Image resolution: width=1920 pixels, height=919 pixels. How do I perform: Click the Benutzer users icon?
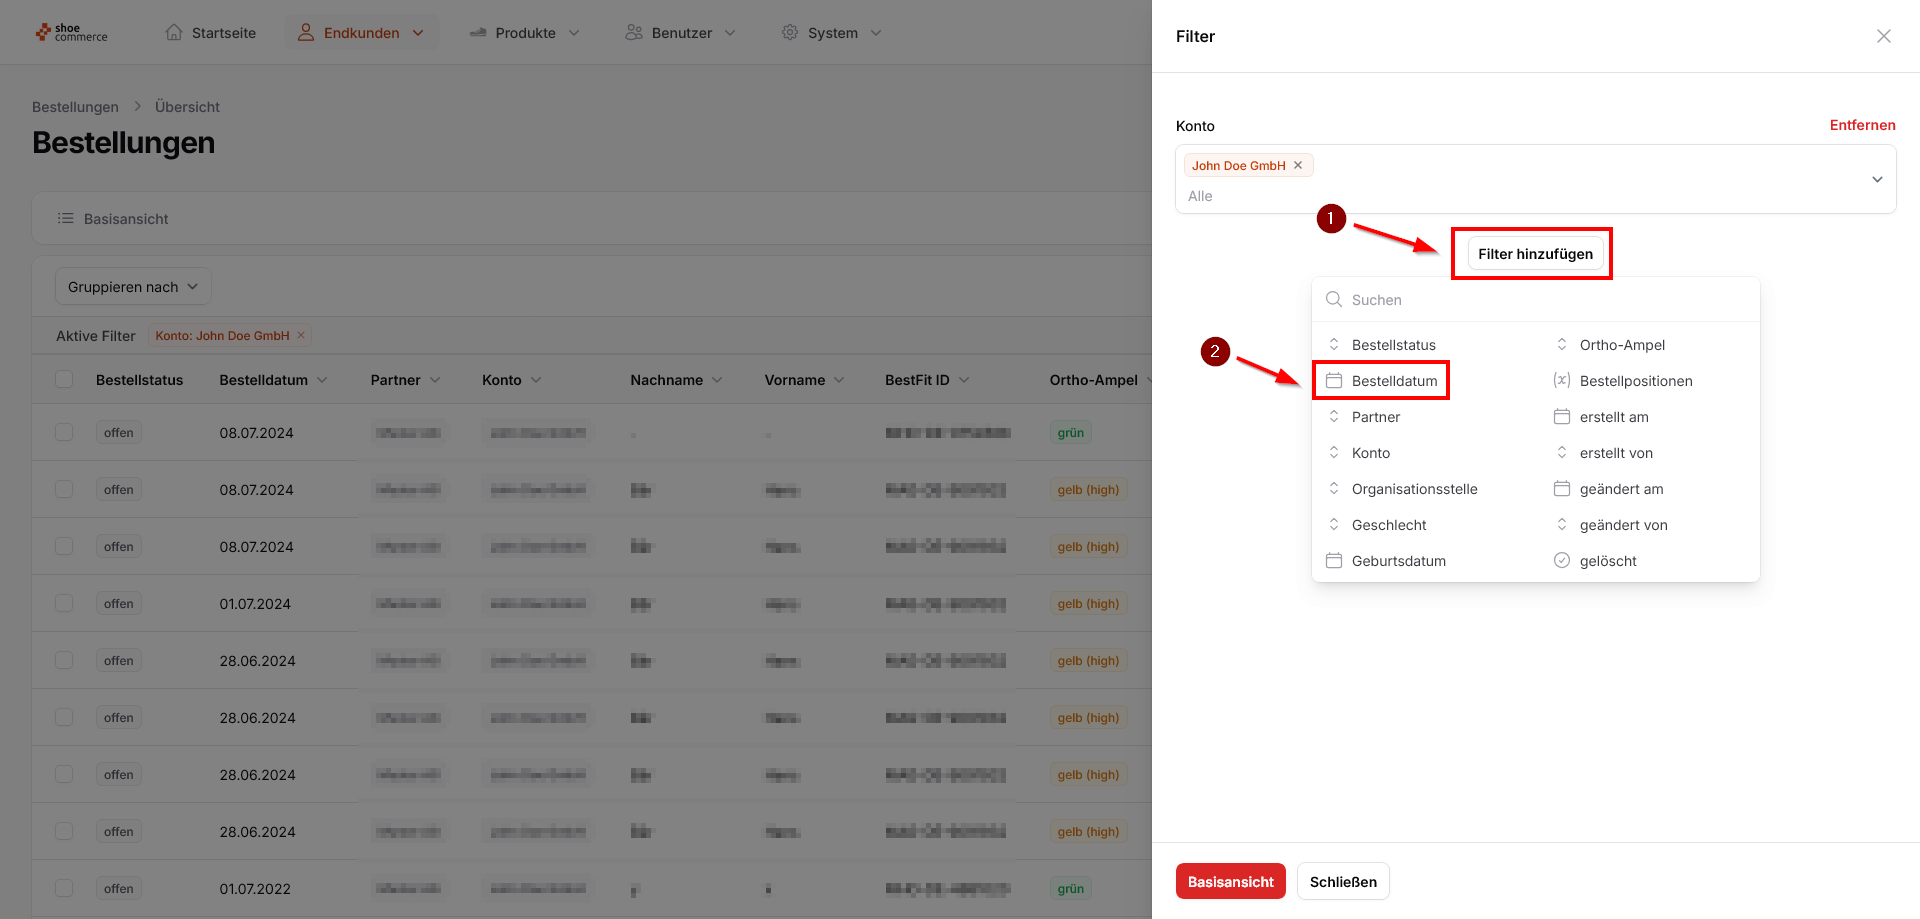coord(634,32)
